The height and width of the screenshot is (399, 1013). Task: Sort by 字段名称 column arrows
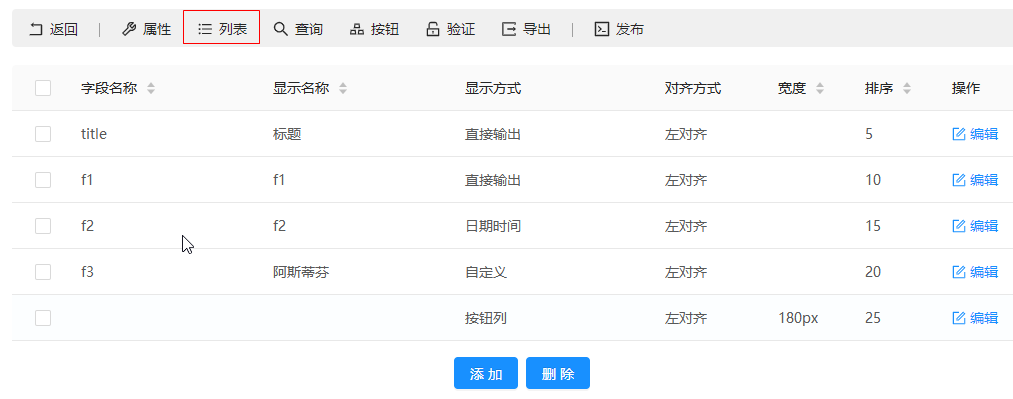coord(151,88)
